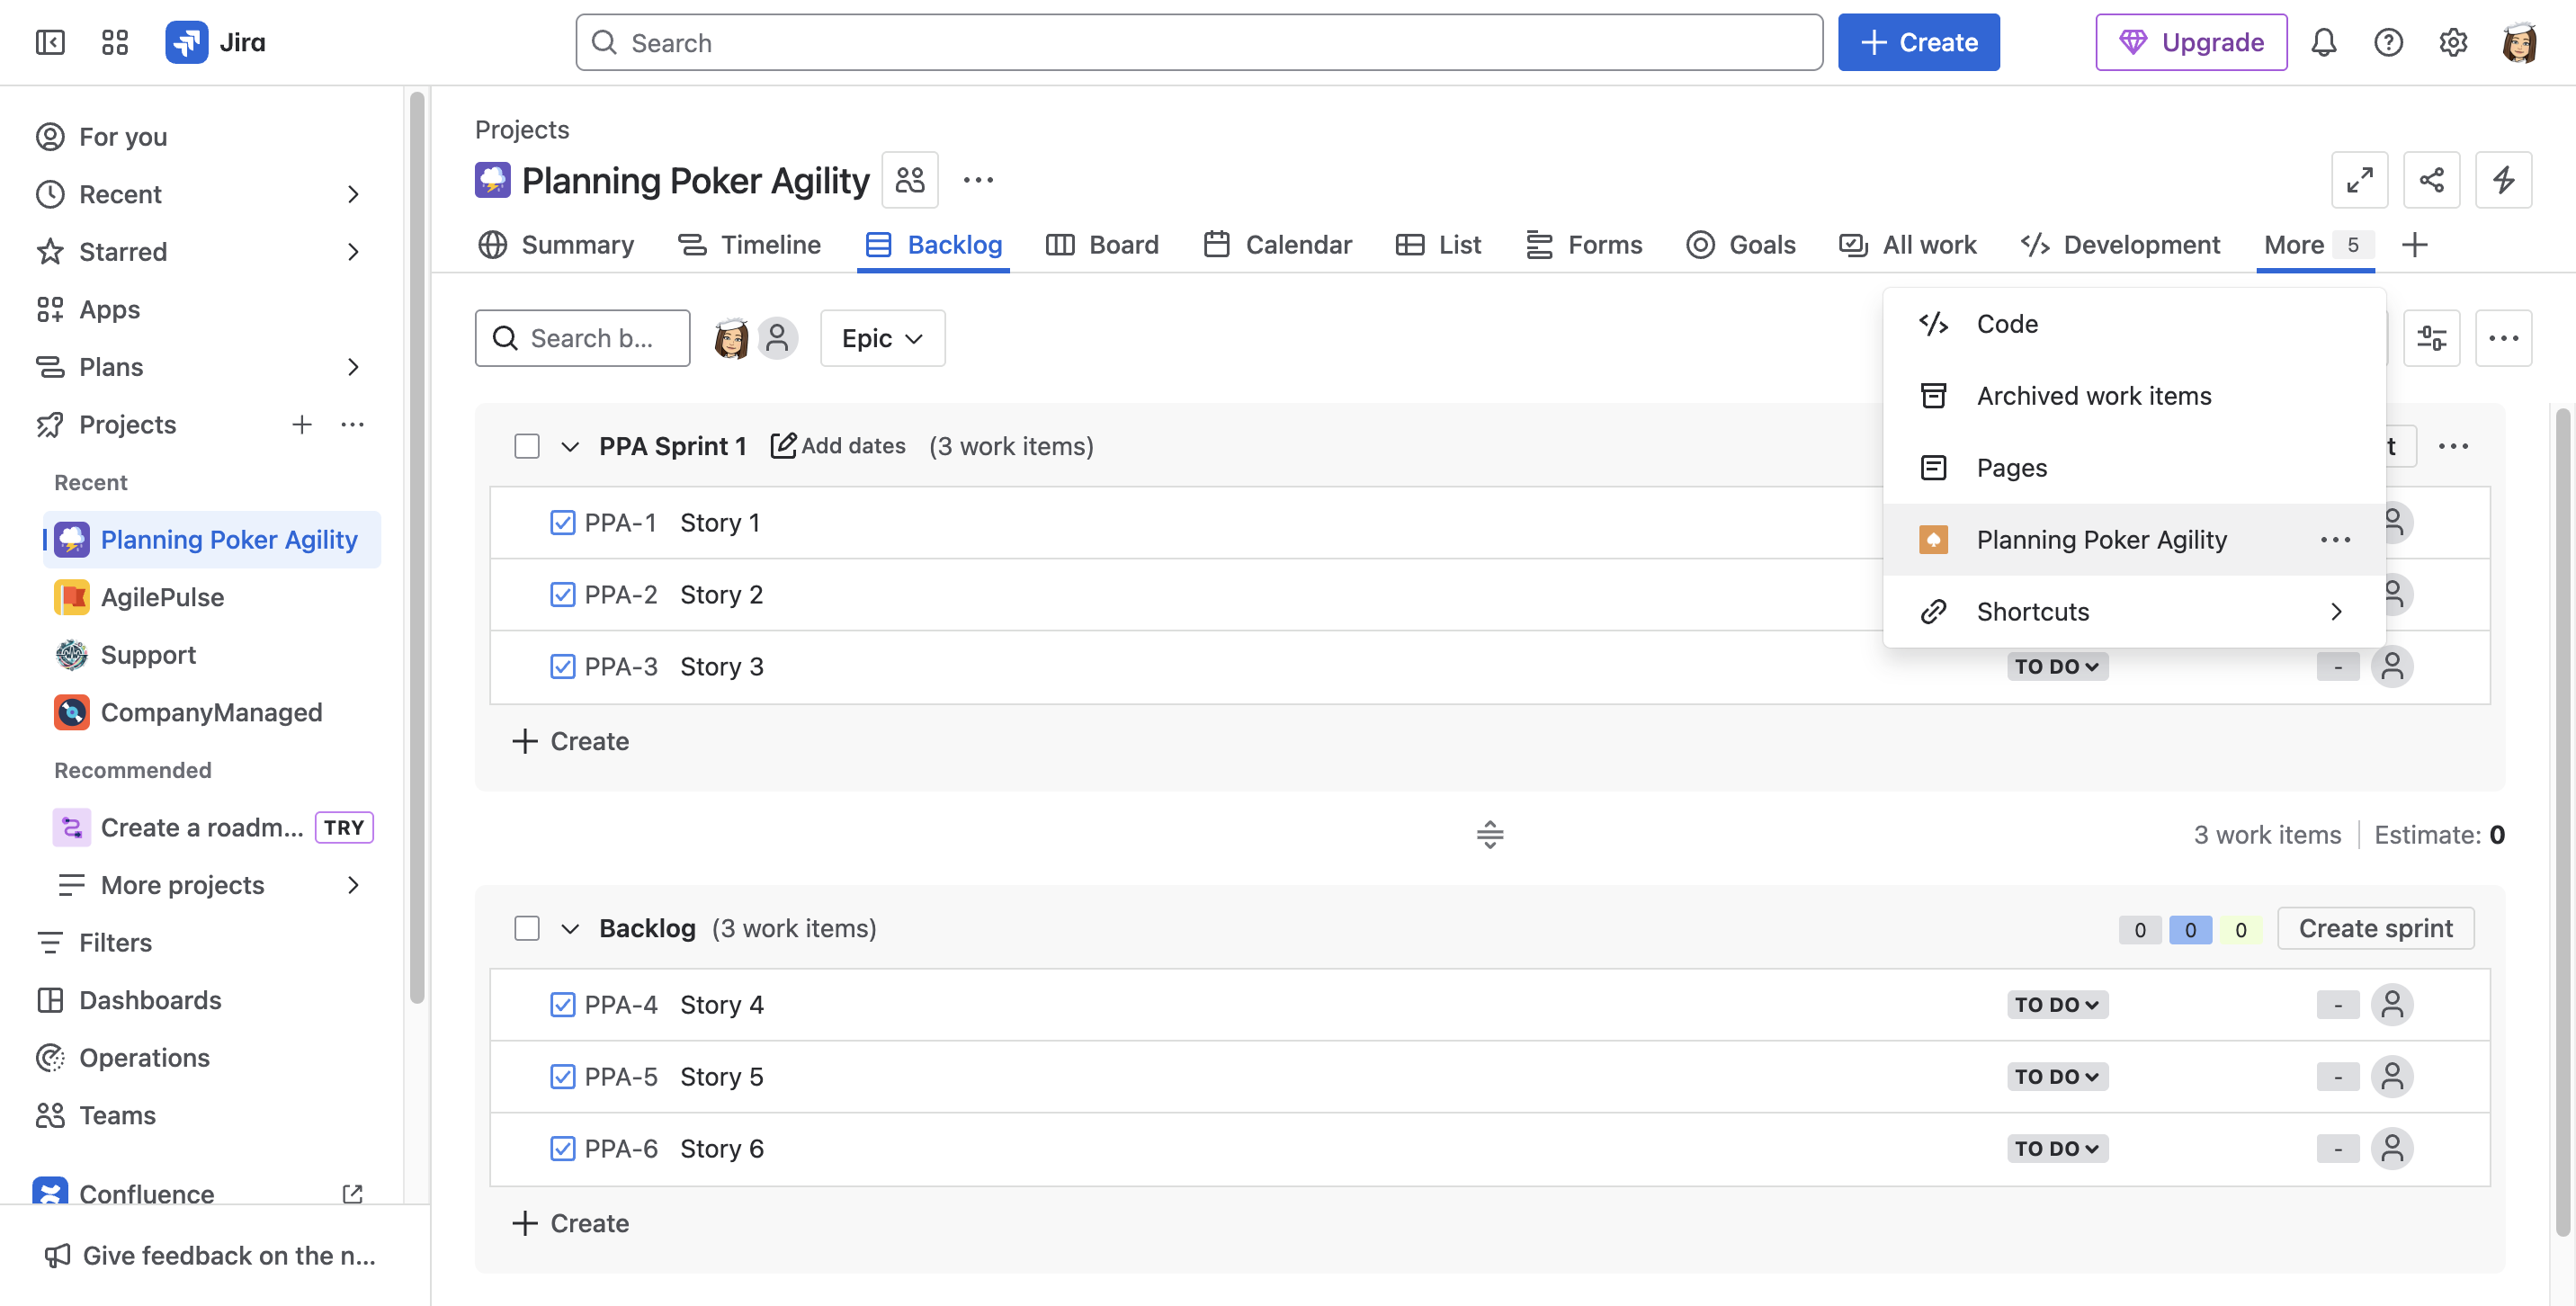The width and height of the screenshot is (2576, 1306).
Task: Open automation lightning bolt icon
Action: (x=2503, y=180)
